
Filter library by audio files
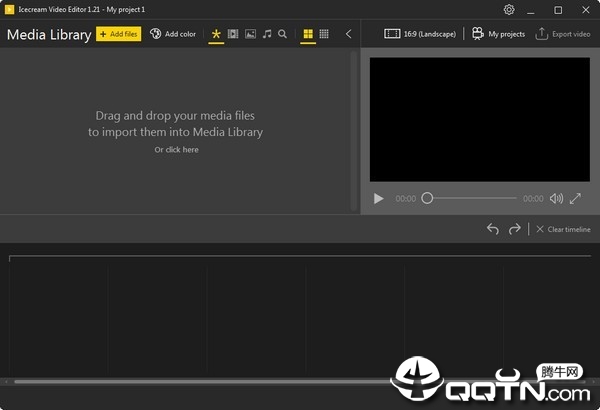[267, 34]
